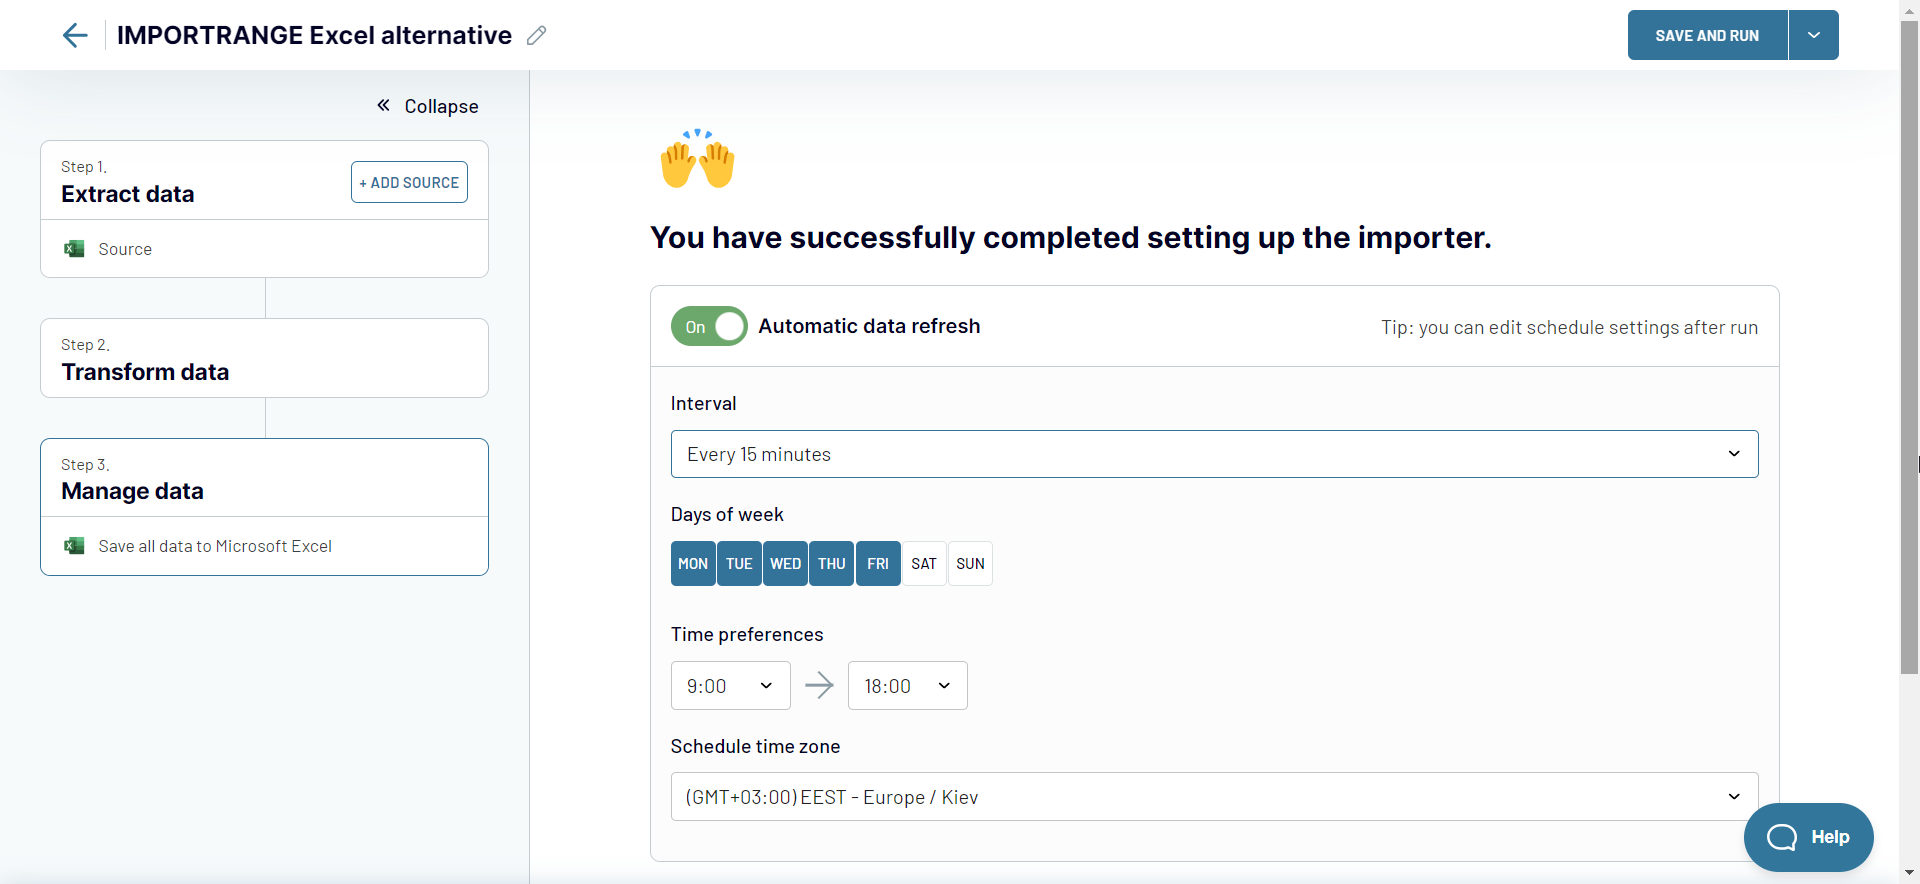Click the Collapse double-chevron icon
1920x884 pixels.
pyautogui.click(x=383, y=105)
